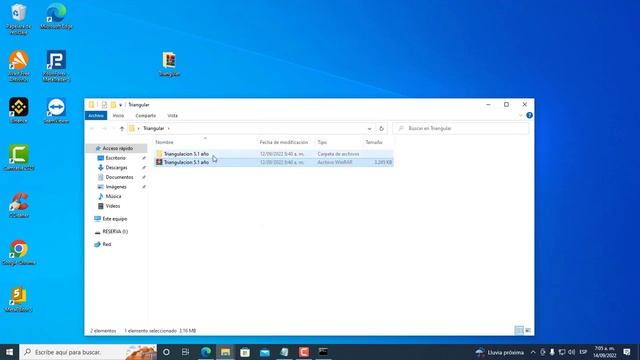Open Cortana from the taskbar

pos(166,352)
